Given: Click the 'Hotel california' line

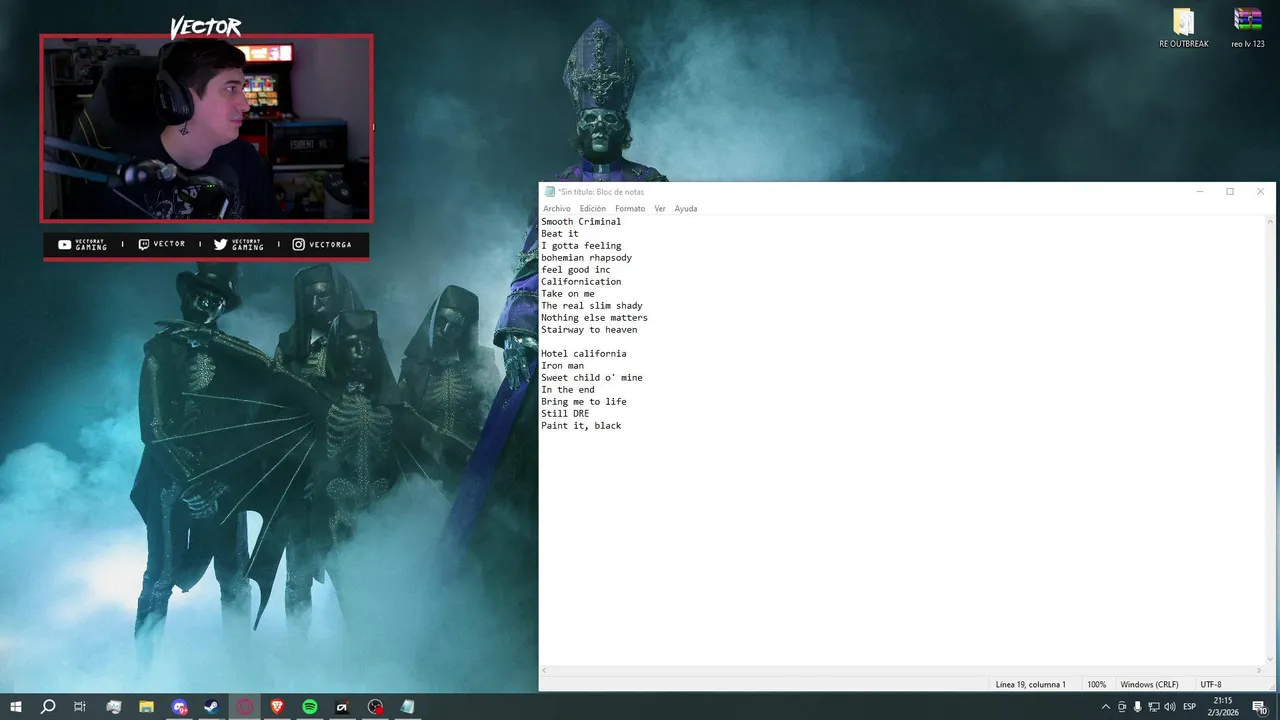Looking at the screenshot, I should point(584,354).
